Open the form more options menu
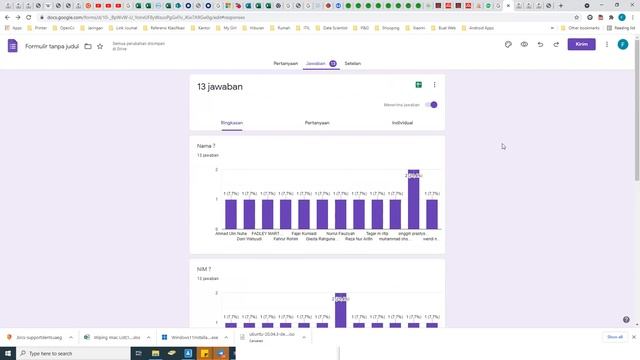 click(x=607, y=44)
